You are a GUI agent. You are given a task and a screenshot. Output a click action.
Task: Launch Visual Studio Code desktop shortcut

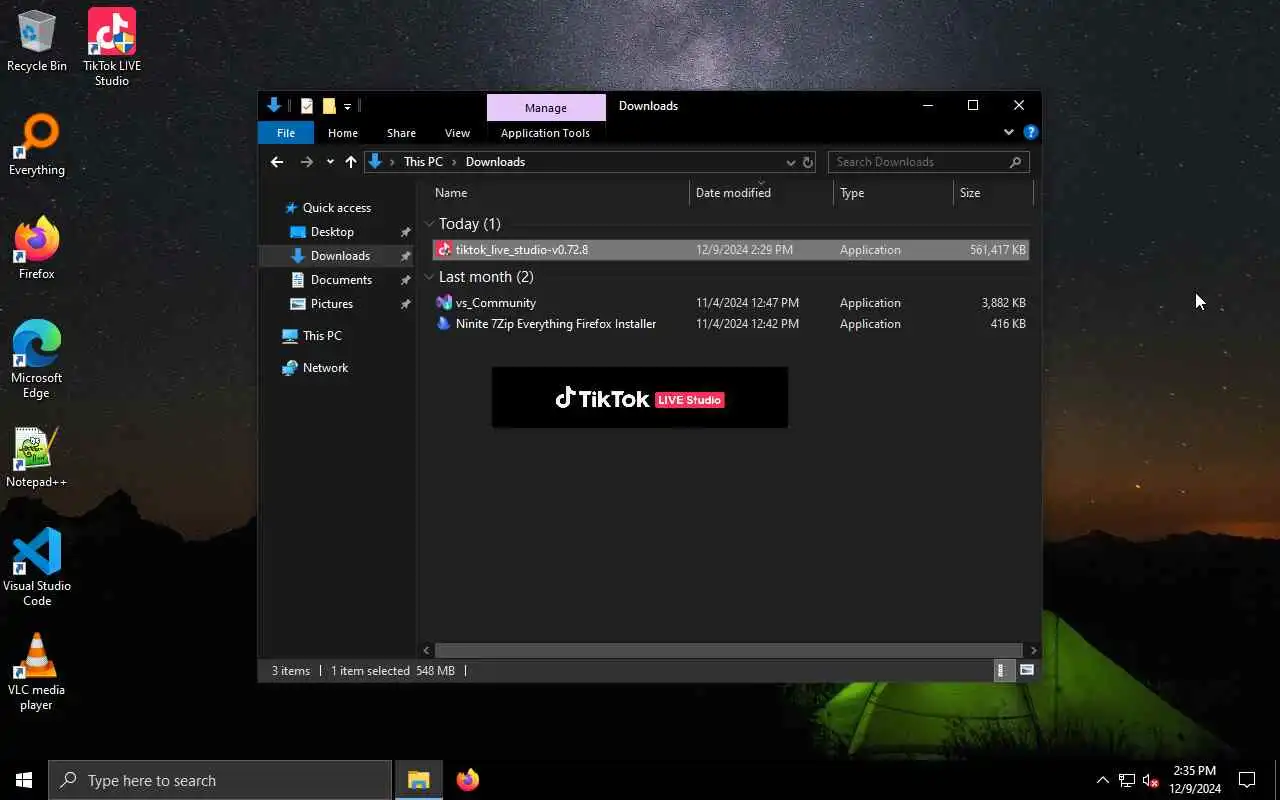click(37, 567)
